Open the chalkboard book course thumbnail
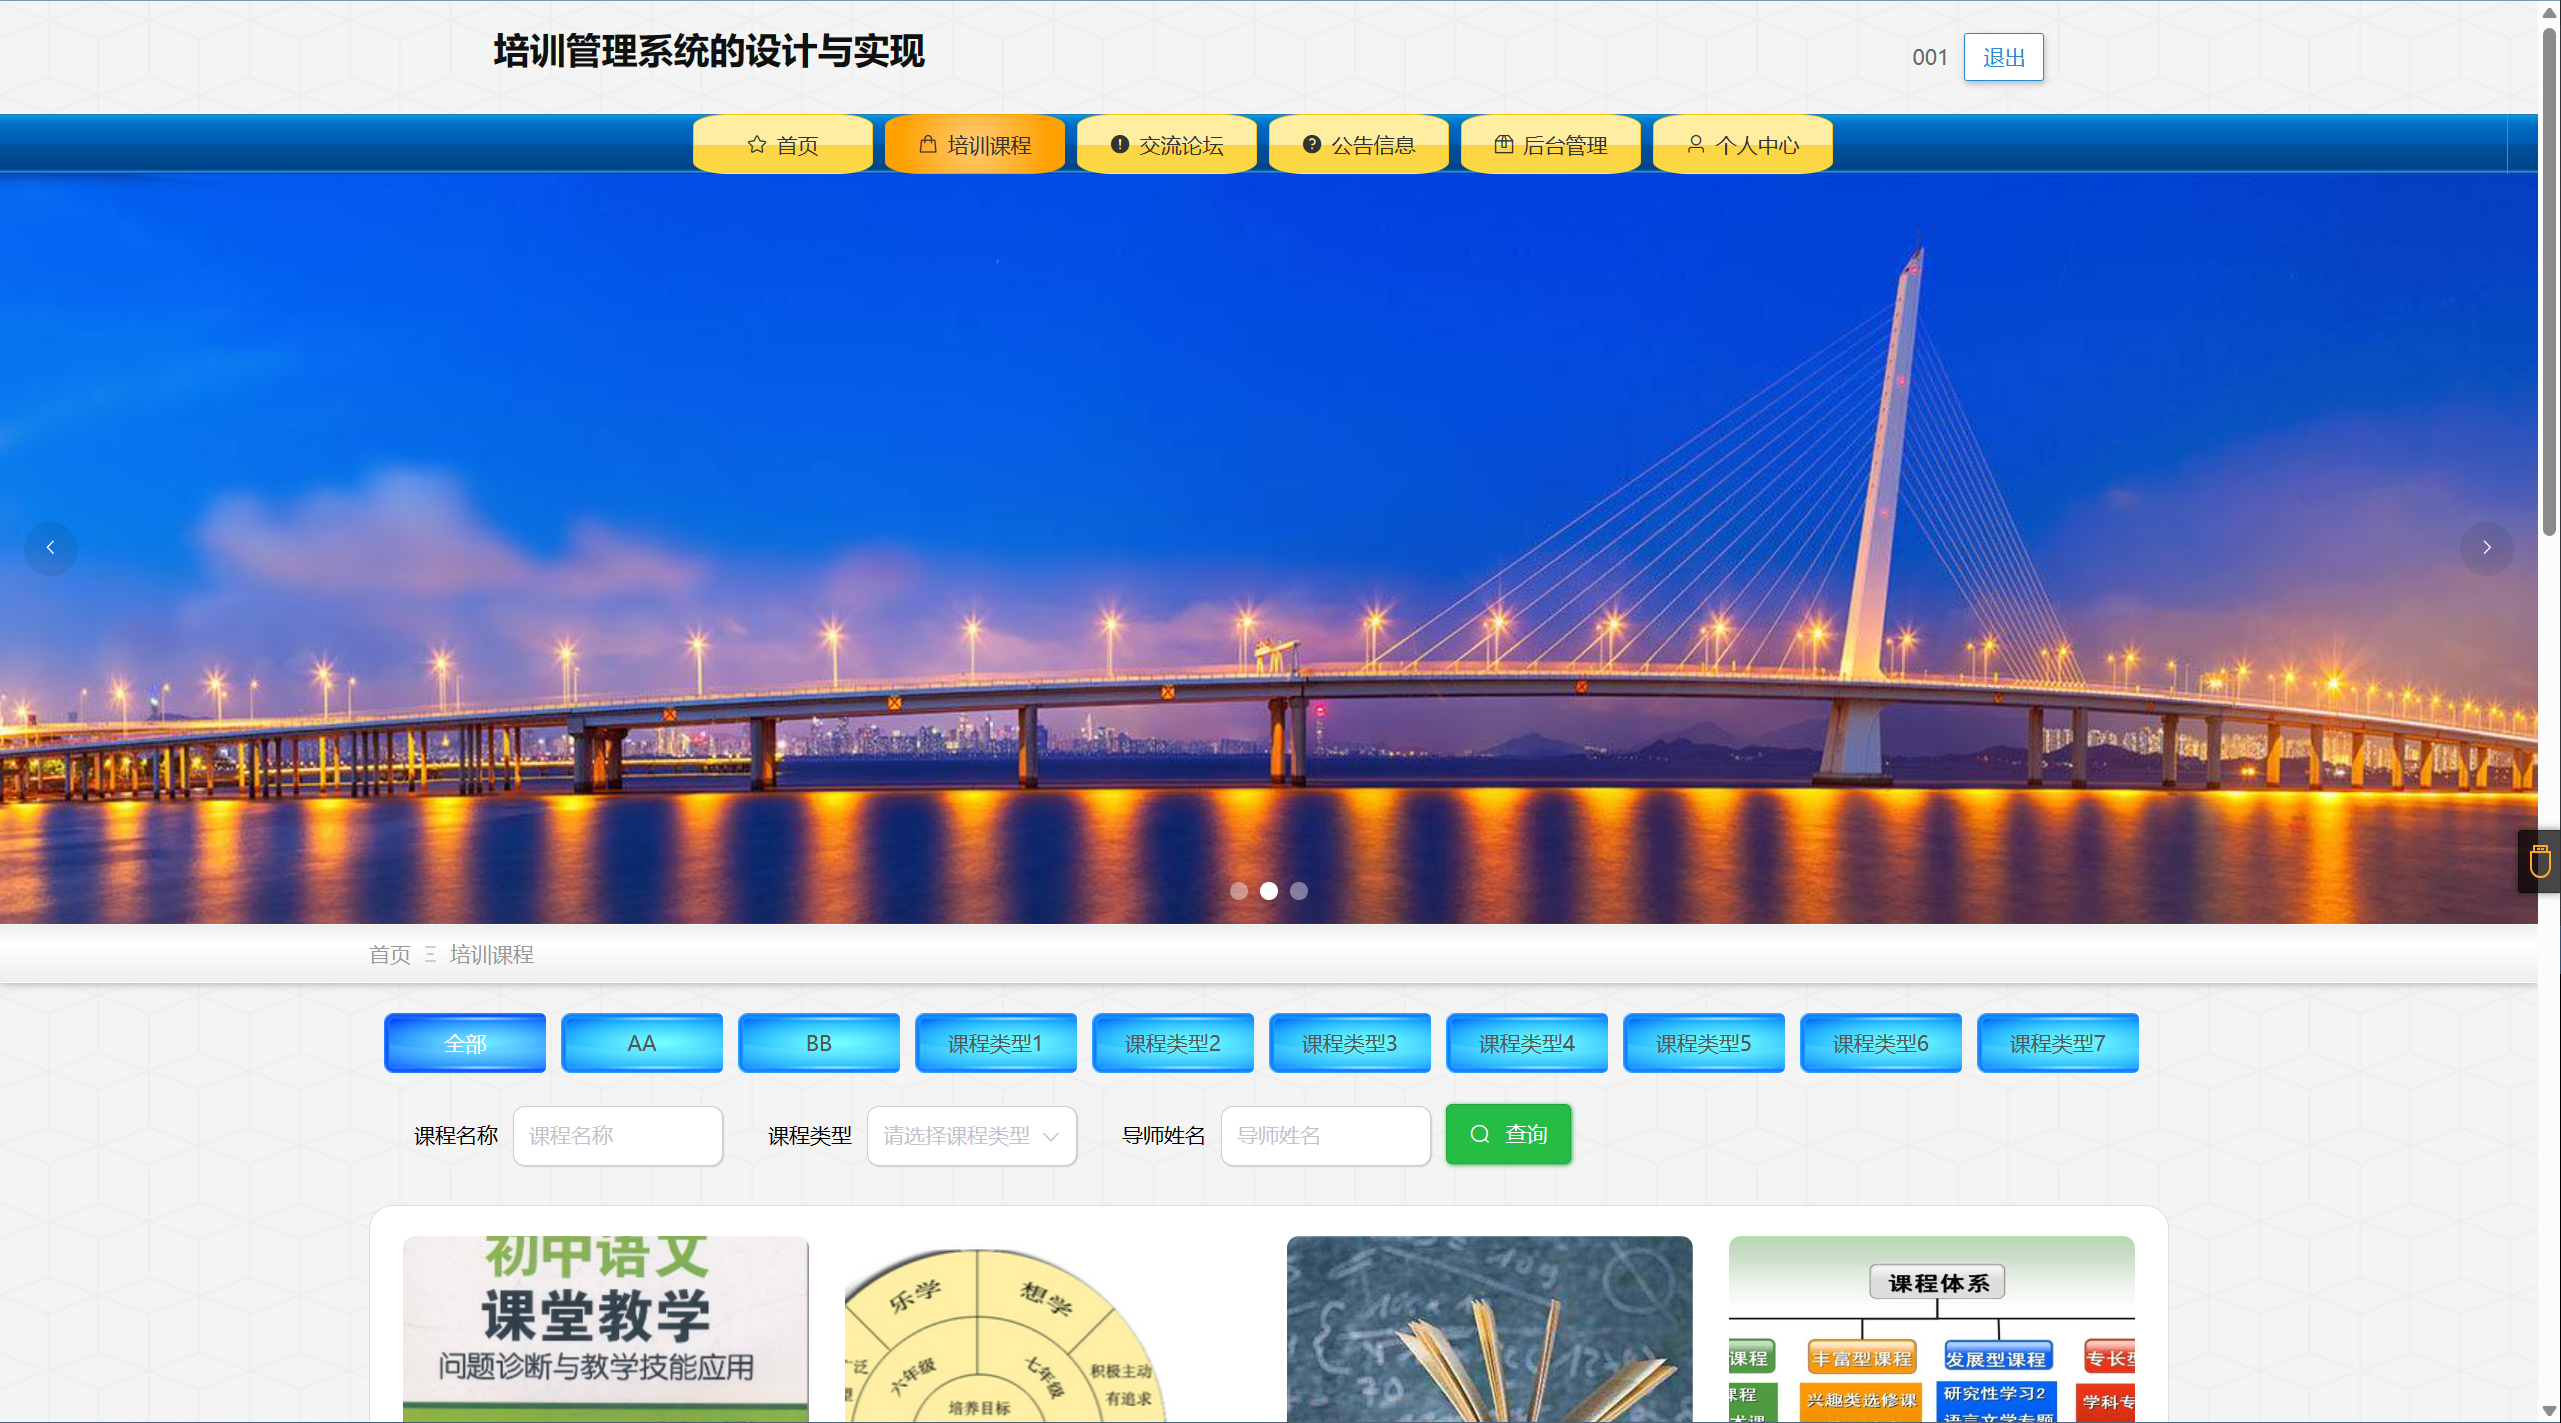The height and width of the screenshot is (1423, 2561). [x=1490, y=1329]
